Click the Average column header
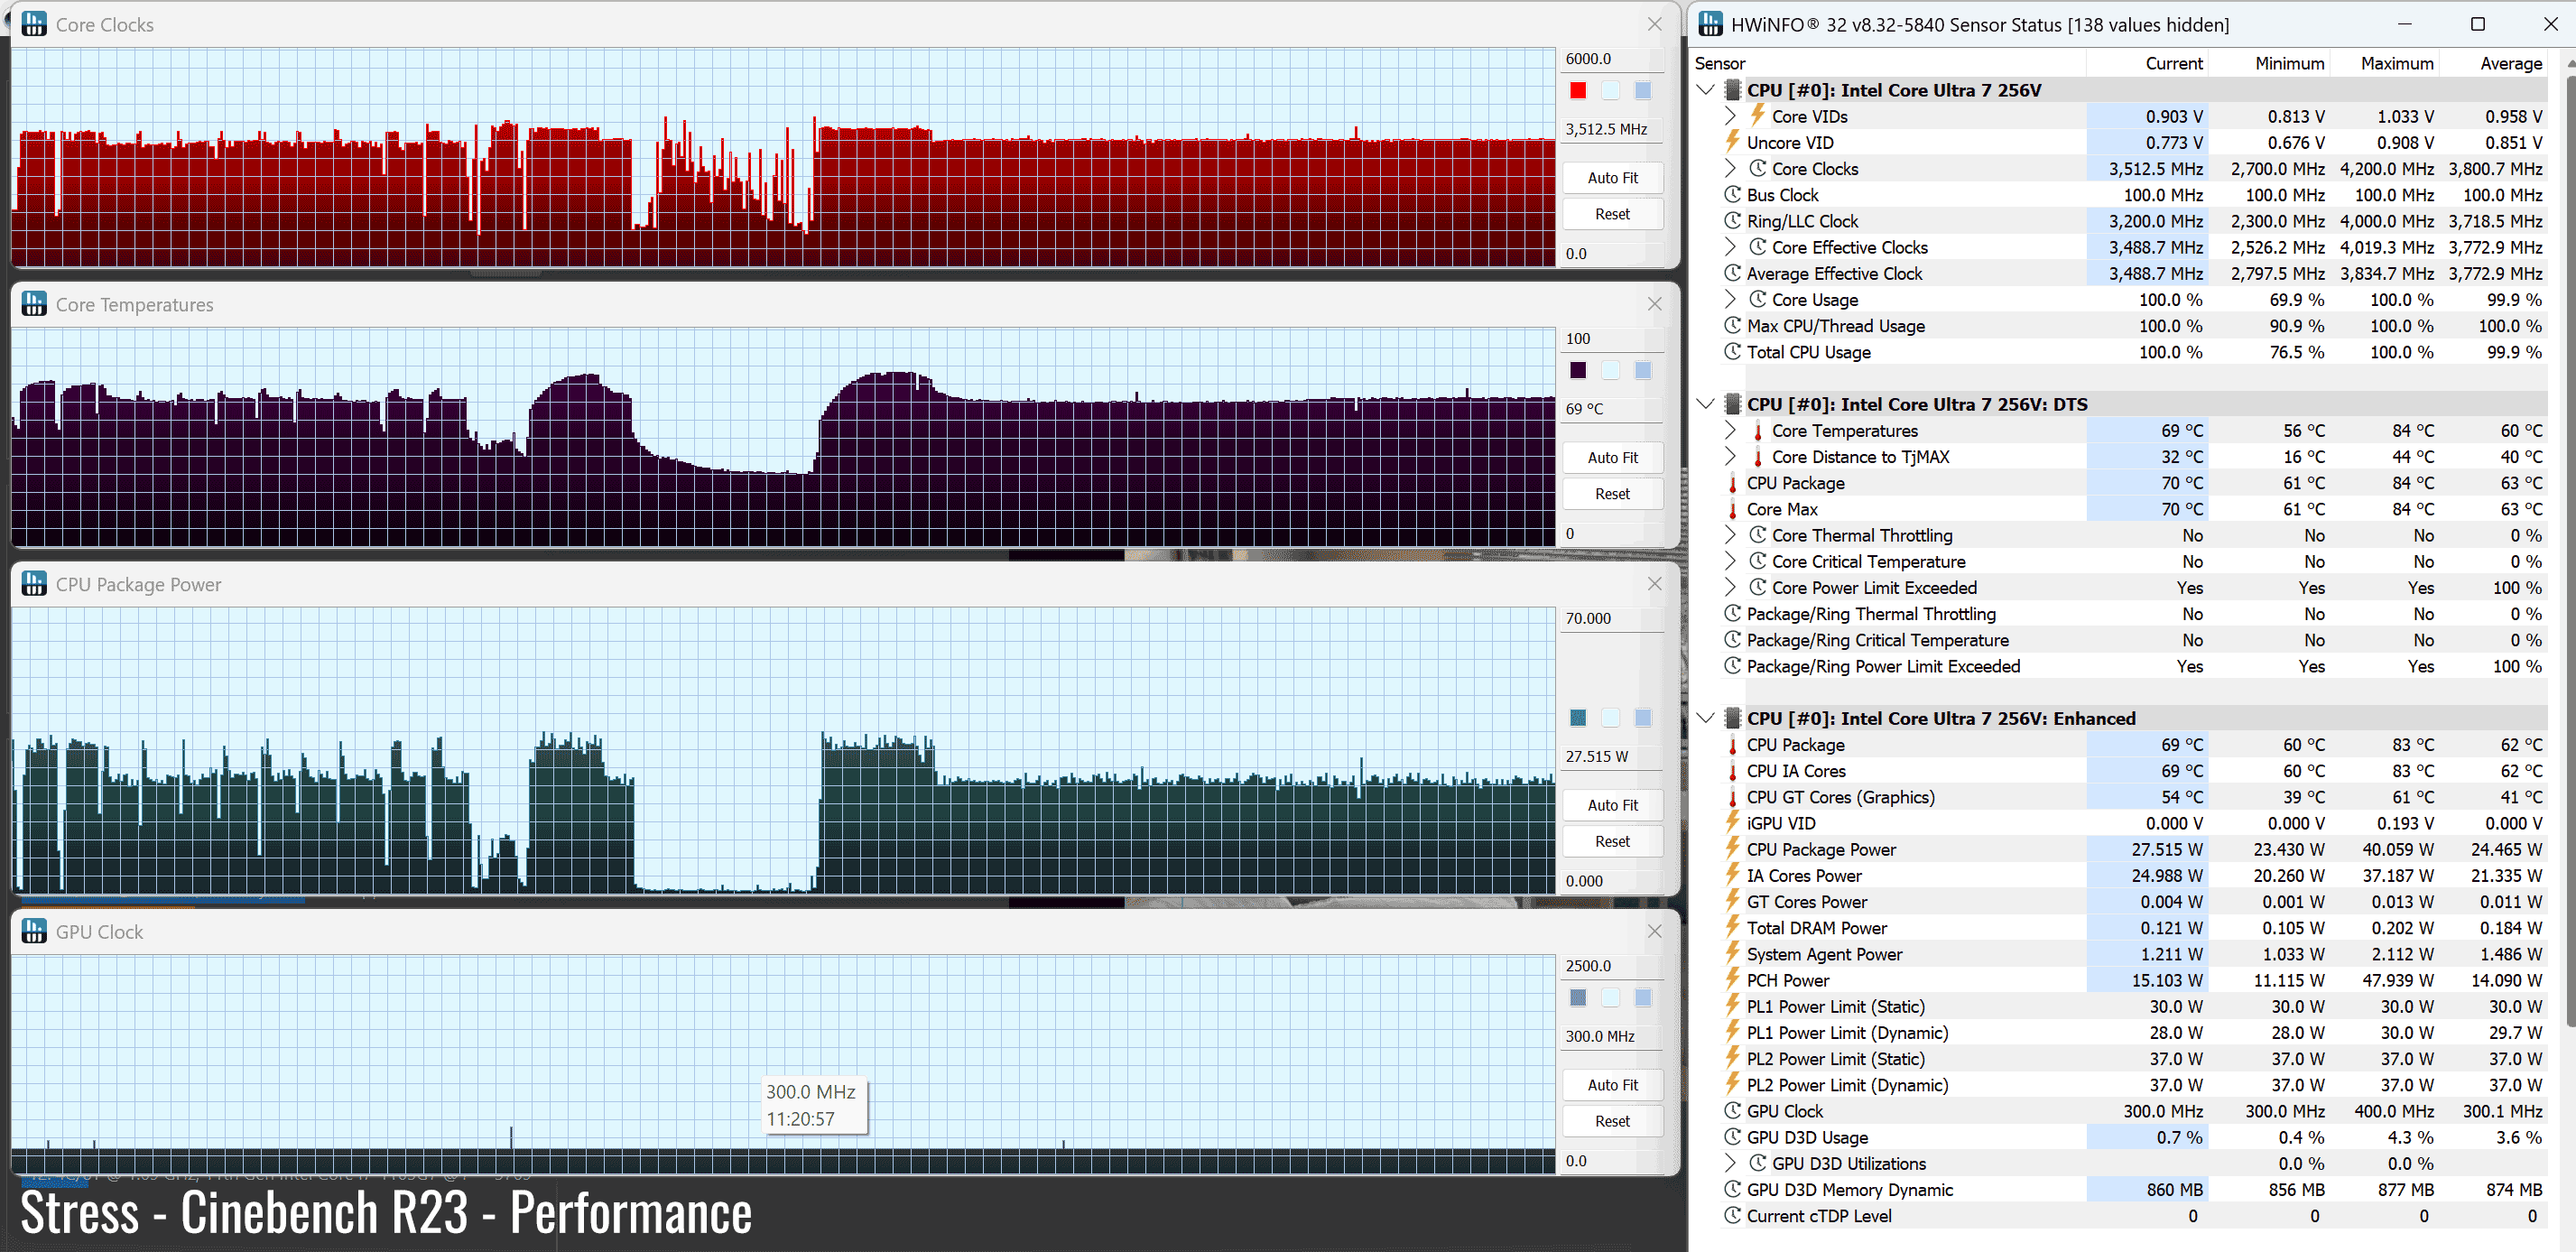 pyautogui.click(x=2510, y=63)
